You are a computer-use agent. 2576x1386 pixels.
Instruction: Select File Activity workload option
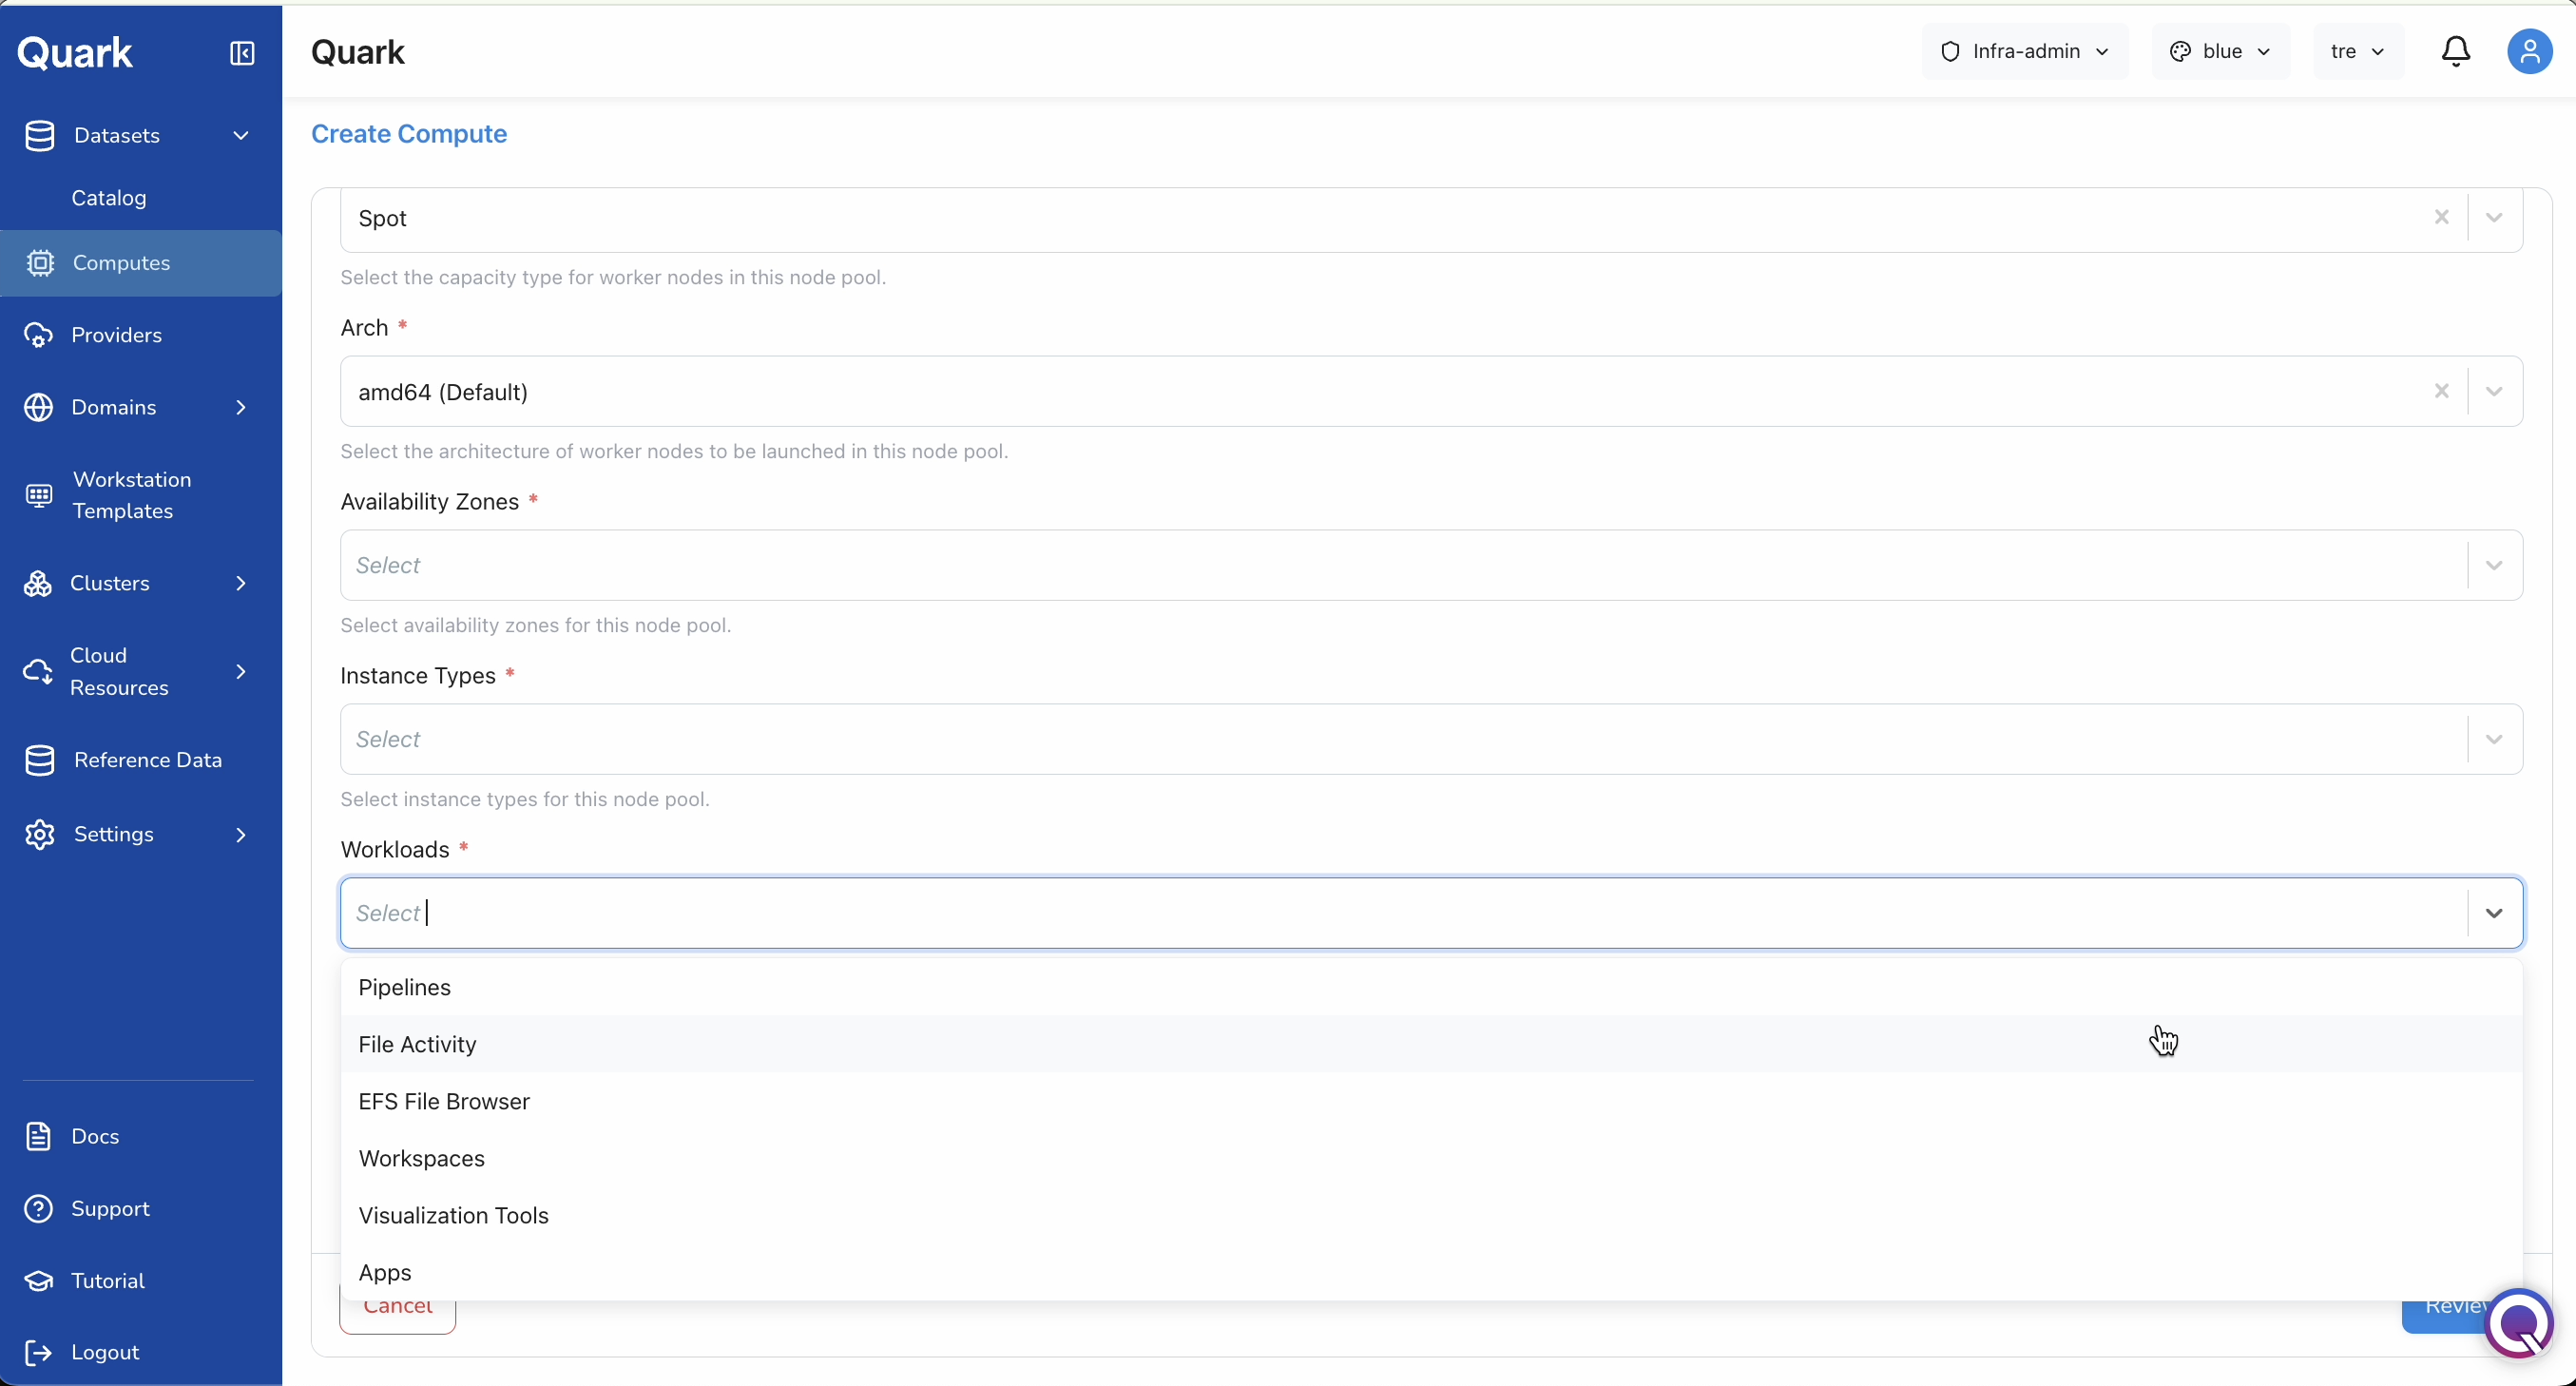(1431, 1045)
